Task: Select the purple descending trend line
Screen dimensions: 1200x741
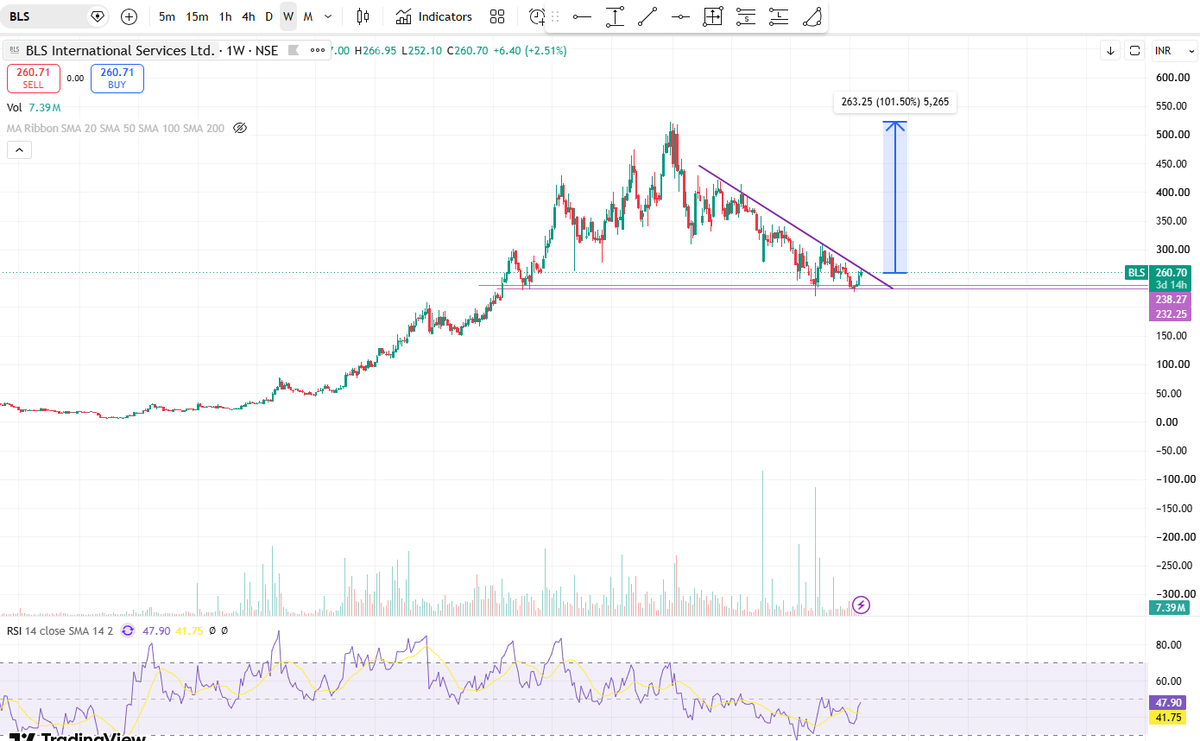Action: (795, 226)
